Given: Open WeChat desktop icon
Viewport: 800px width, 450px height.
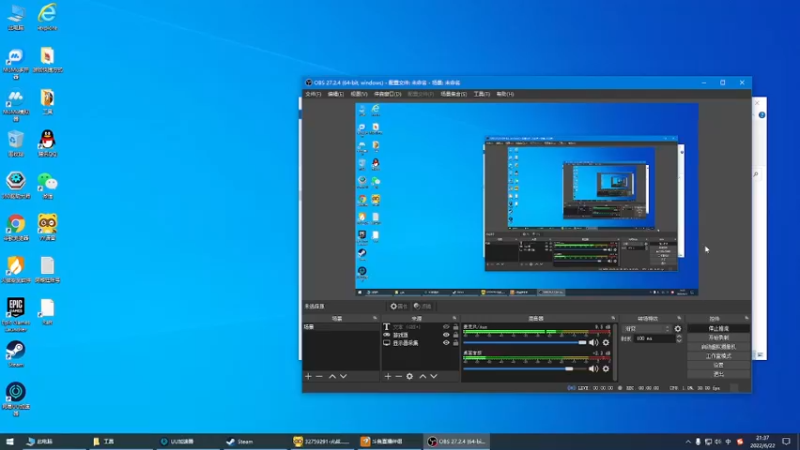Looking at the screenshot, I should pyautogui.click(x=47, y=185).
